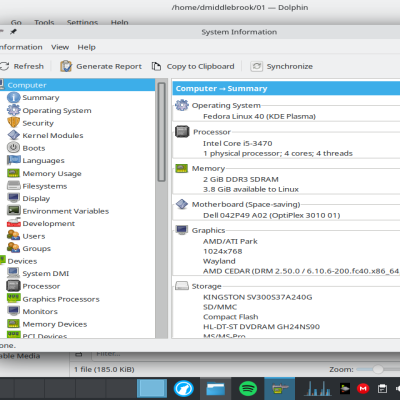Click the red MEGA tray icon

(x=363, y=388)
